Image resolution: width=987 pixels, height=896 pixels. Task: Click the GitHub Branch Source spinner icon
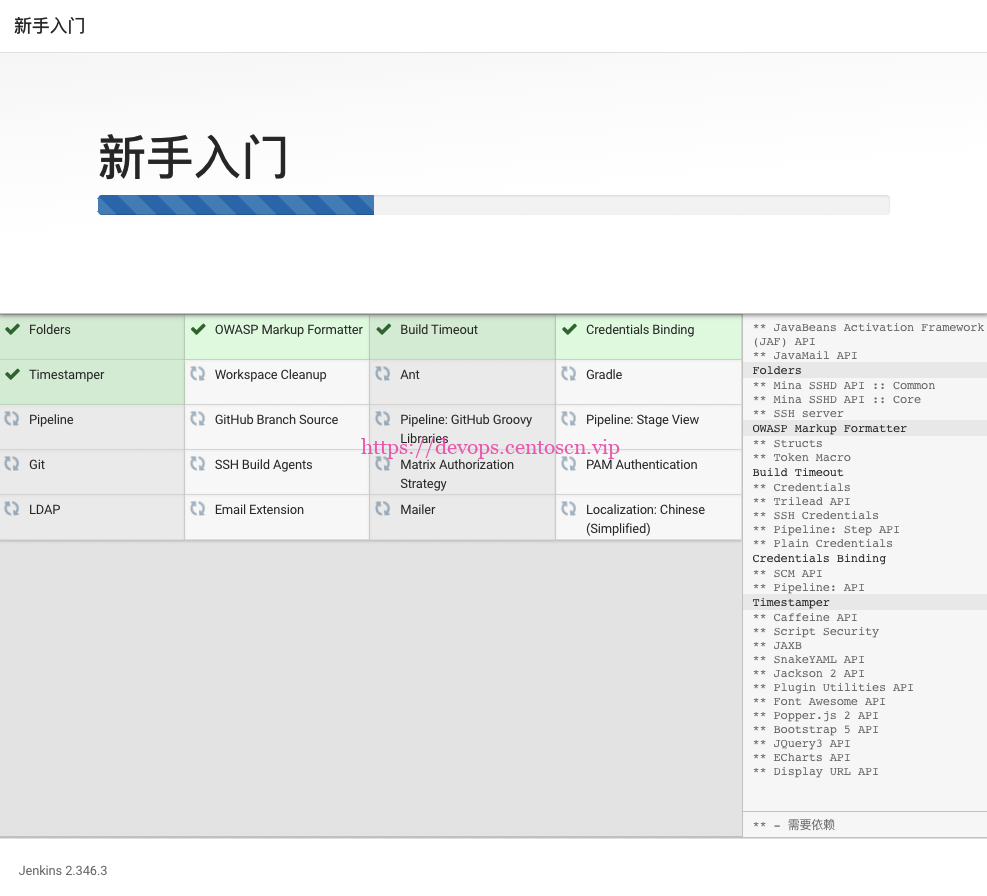point(198,420)
